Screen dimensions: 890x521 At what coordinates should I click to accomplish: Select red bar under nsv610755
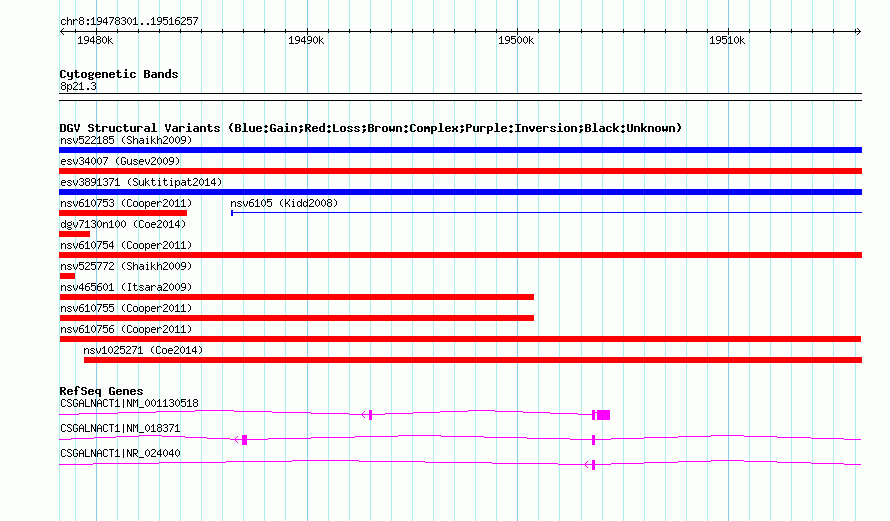pyautogui.click(x=296, y=318)
